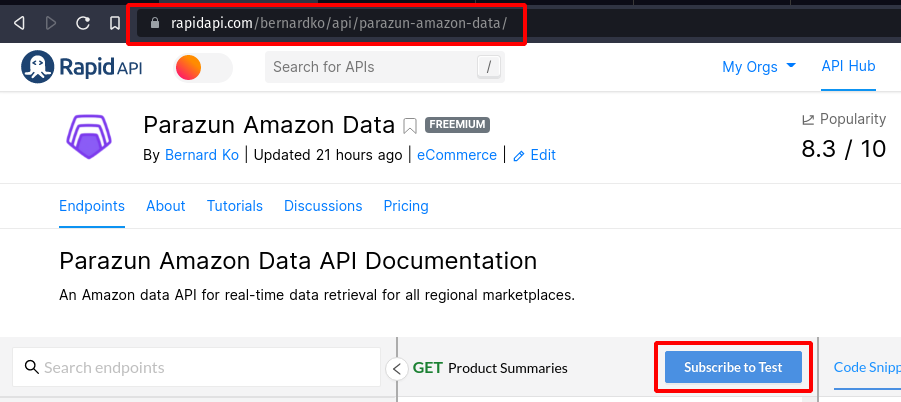Reload the page with the refresh icon

tap(83, 22)
